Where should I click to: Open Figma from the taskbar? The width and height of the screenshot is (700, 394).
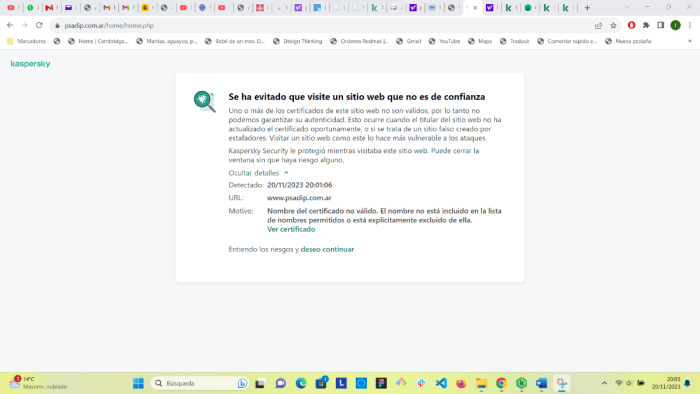[x=381, y=383]
